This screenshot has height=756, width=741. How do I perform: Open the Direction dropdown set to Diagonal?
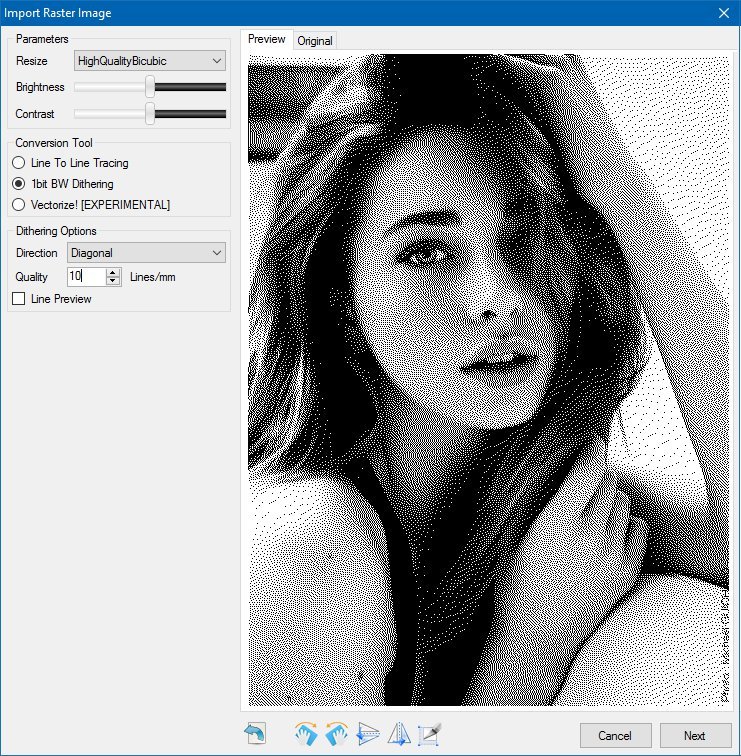pos(147,253)
